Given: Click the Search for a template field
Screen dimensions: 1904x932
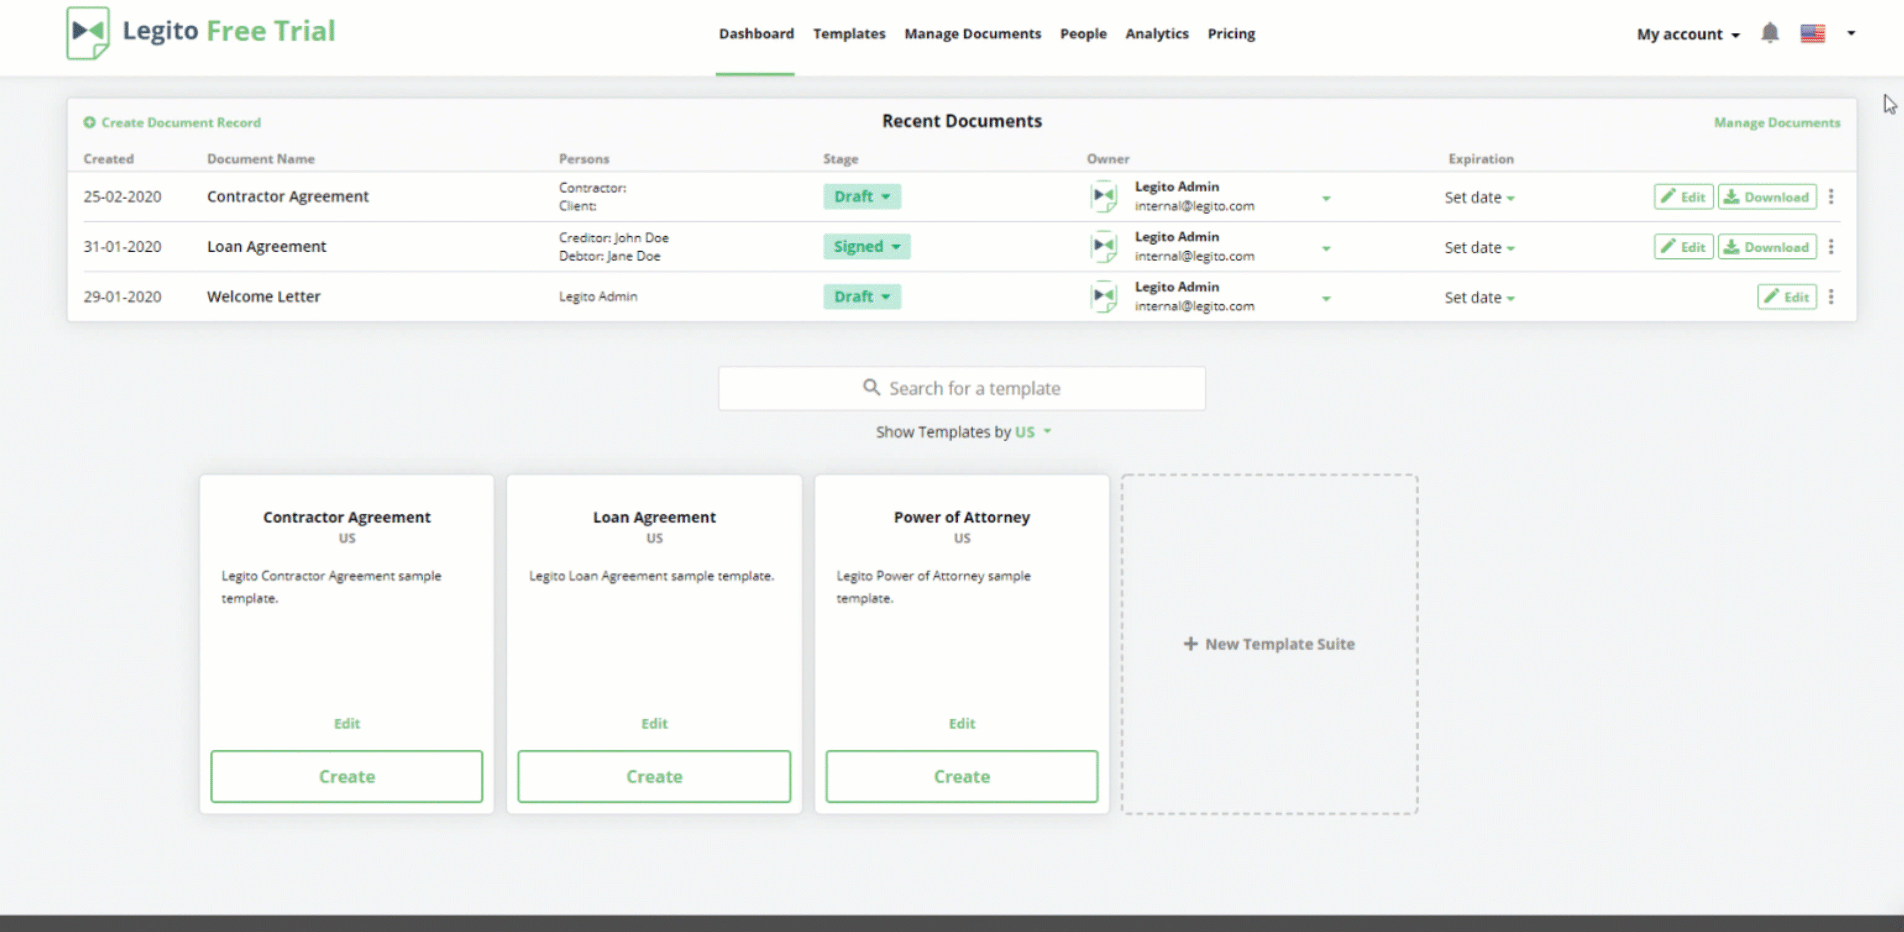Looking at the screenshot, I should pyautogui.click(x=961, y=388).
